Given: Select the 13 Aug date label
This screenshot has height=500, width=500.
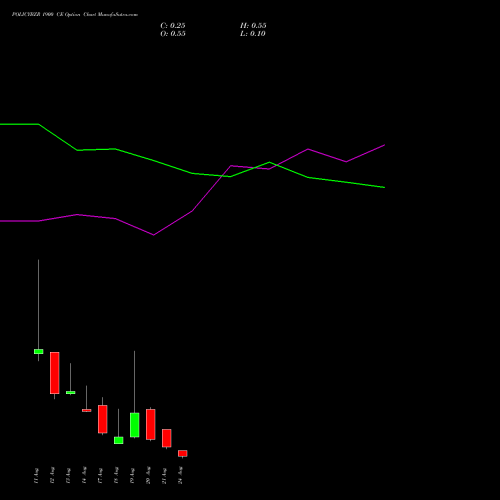Looking at the screenshot, I should coord(68,476).
